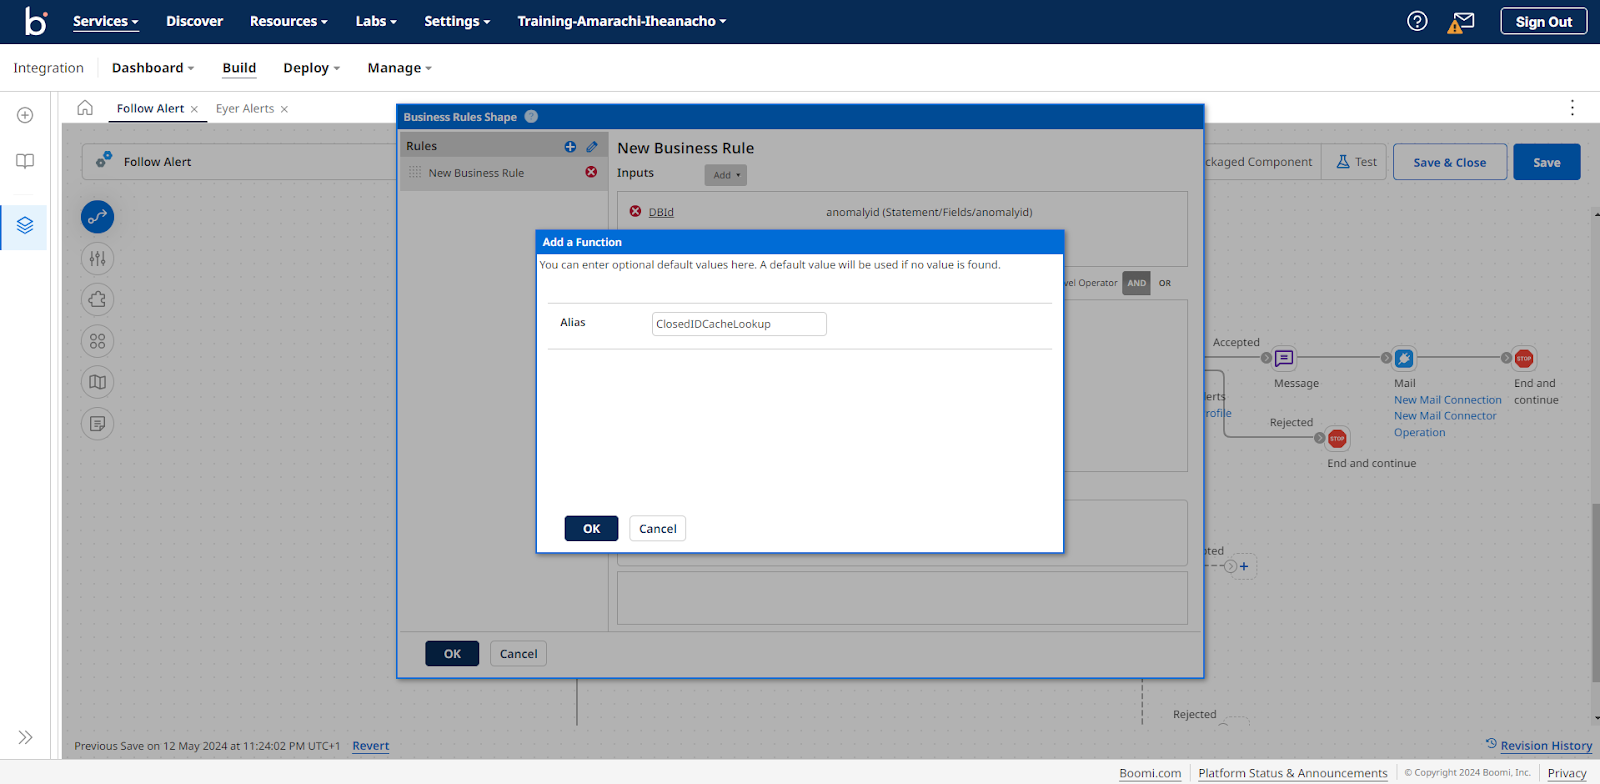This screenshot has width=1600, height=784.
Task: Click the create new component plus icon
Action: click(x=25, y=115)
